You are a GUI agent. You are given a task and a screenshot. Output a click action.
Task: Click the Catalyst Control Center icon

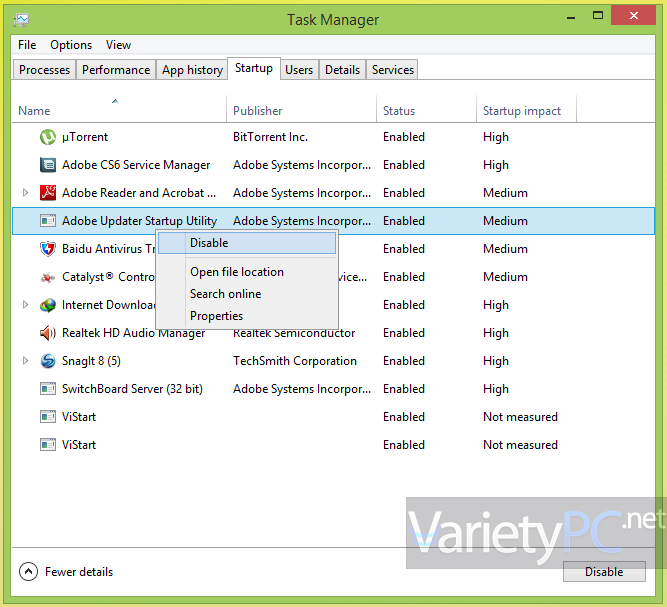[48, 277]
